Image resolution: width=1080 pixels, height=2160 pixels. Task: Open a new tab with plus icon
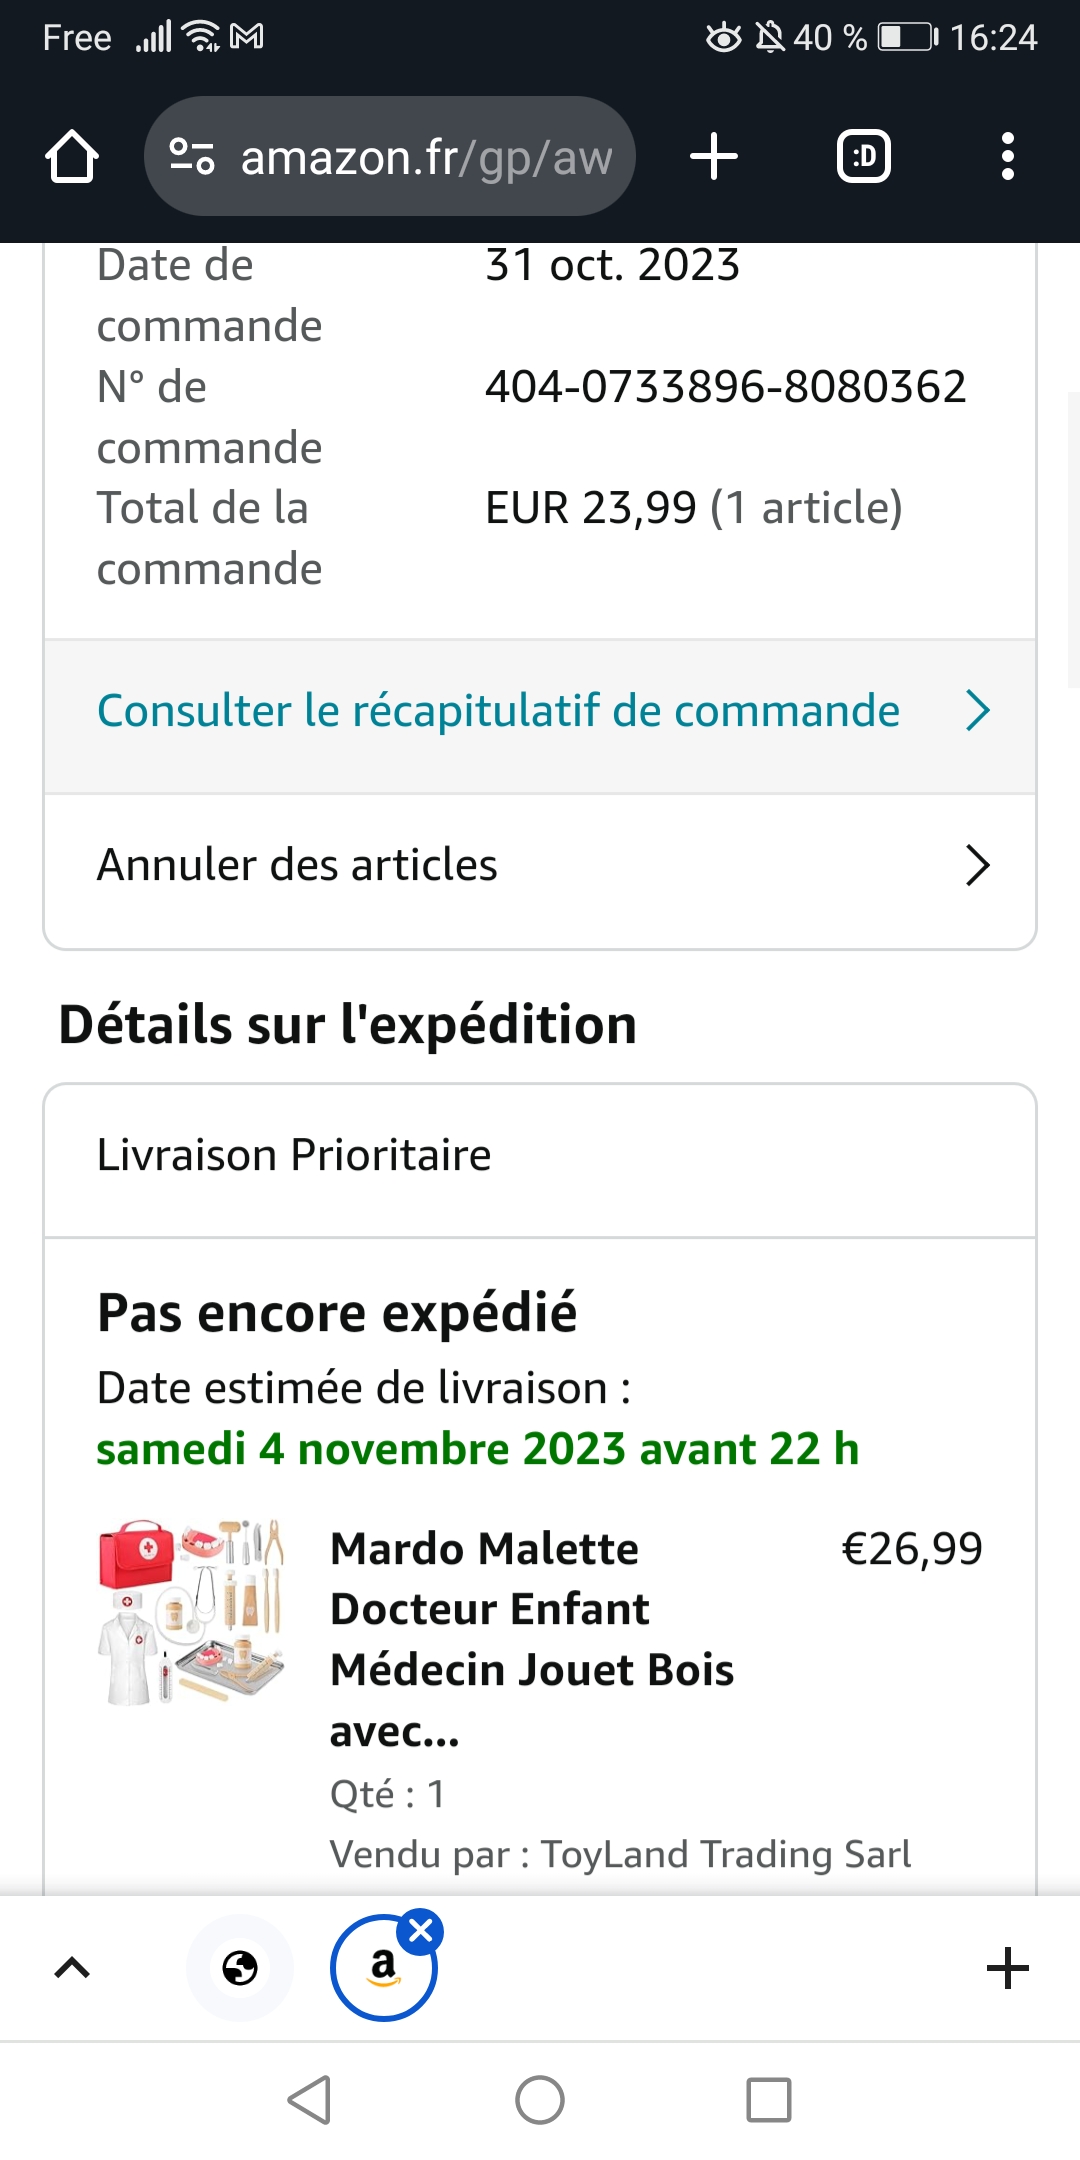tap(714, 157)
